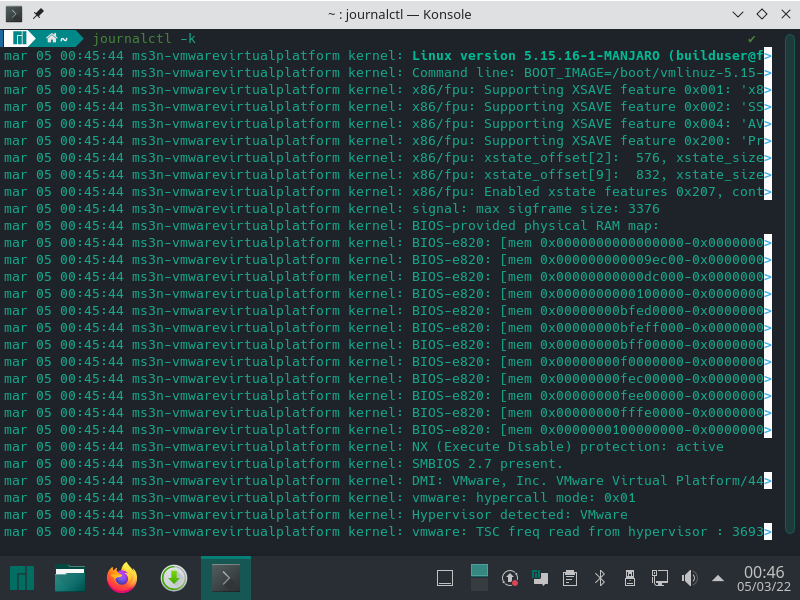Minimize the Konsole window
Screen dimensions: 800x600
point(738,14)
